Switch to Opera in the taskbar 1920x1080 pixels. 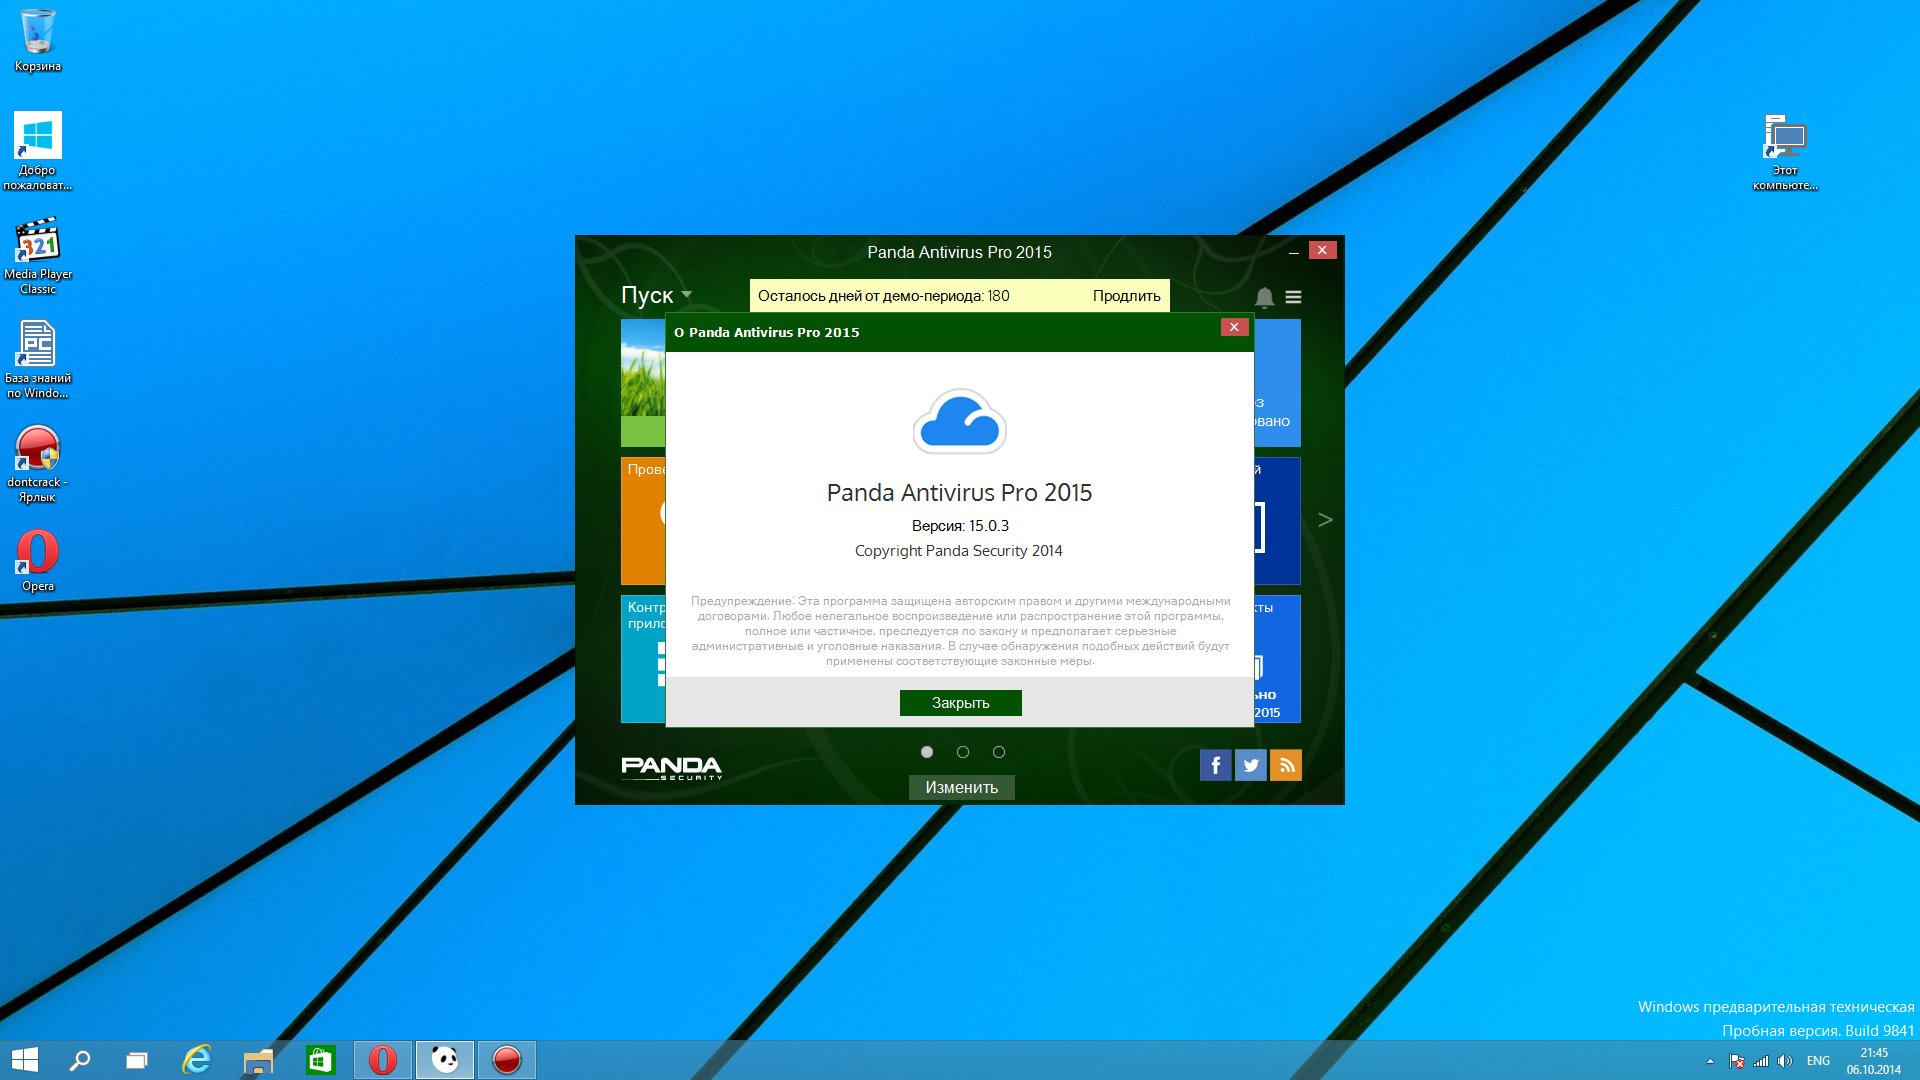(383, 1060)
